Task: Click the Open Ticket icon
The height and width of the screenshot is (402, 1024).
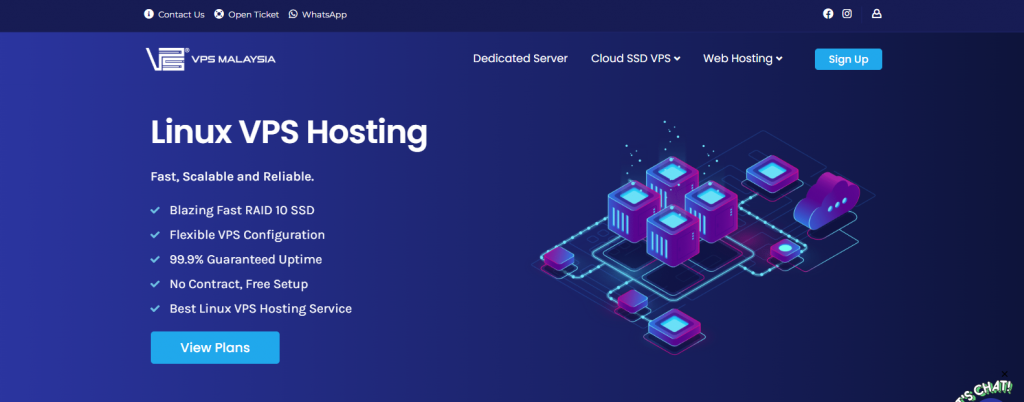Action: tap(219, 14)
